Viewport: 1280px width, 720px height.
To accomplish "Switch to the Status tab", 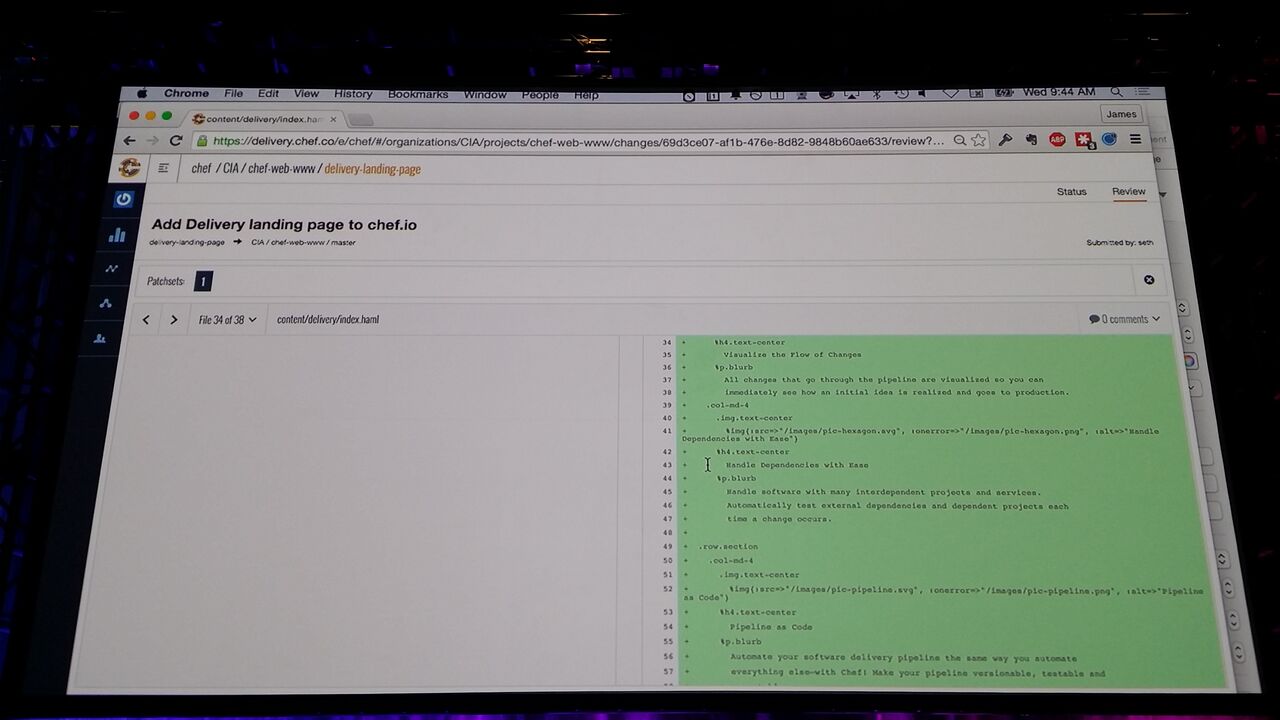I will coord(1072,191).
